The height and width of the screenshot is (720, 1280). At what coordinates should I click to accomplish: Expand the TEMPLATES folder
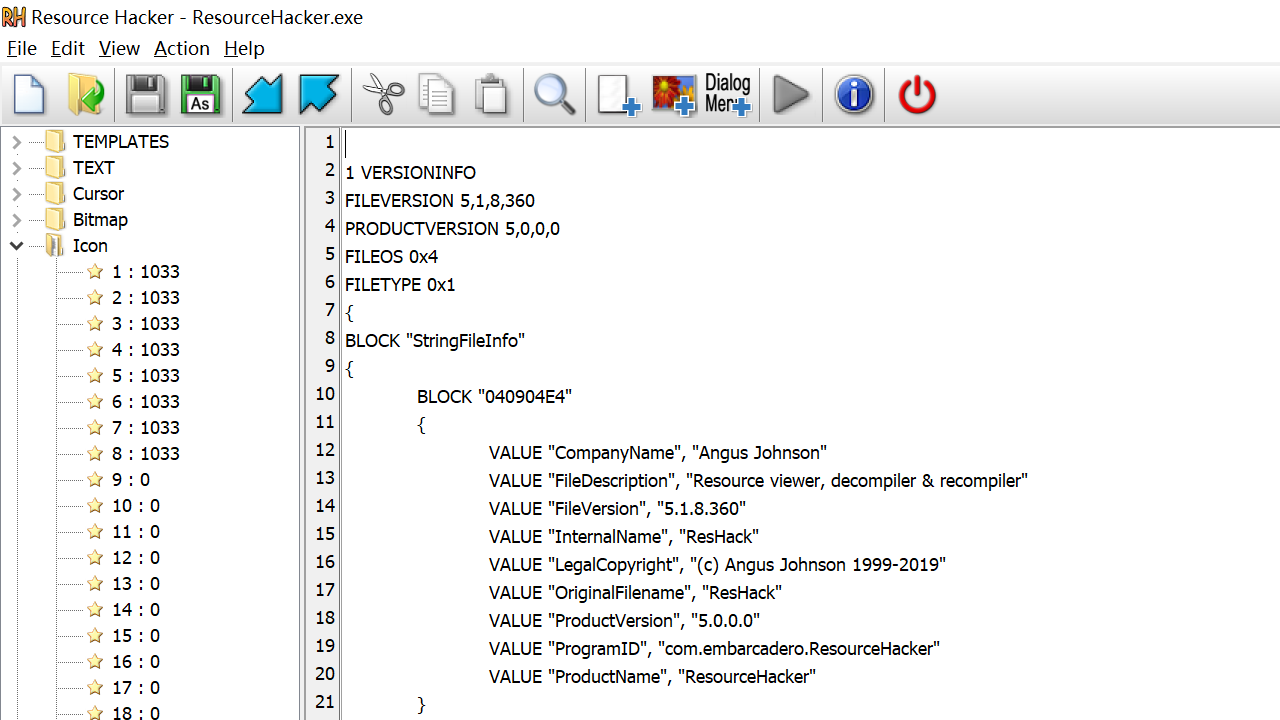[x=16, y=142]
